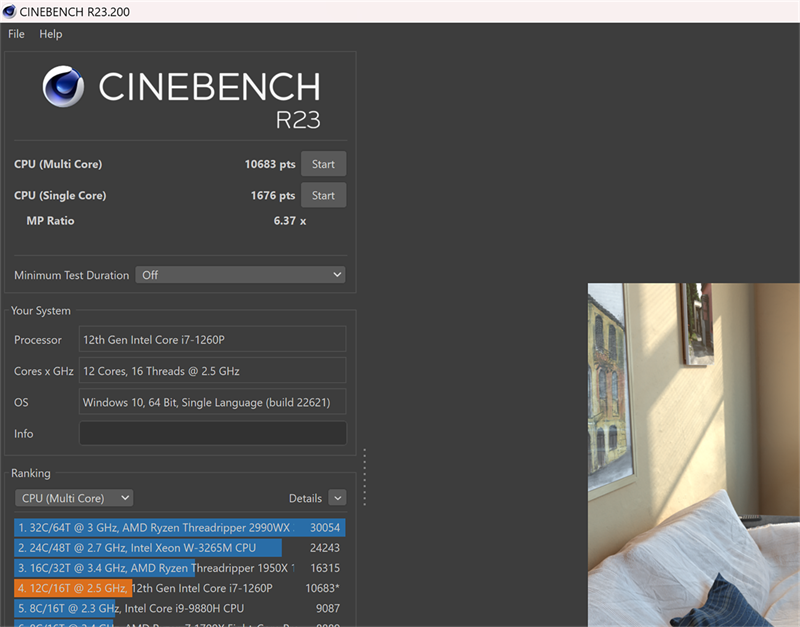Image resolution: width=800 pixels, height=627 pixels.
Task: Open the Help menu
Action: pyautogui.click(x=51, y=34)
